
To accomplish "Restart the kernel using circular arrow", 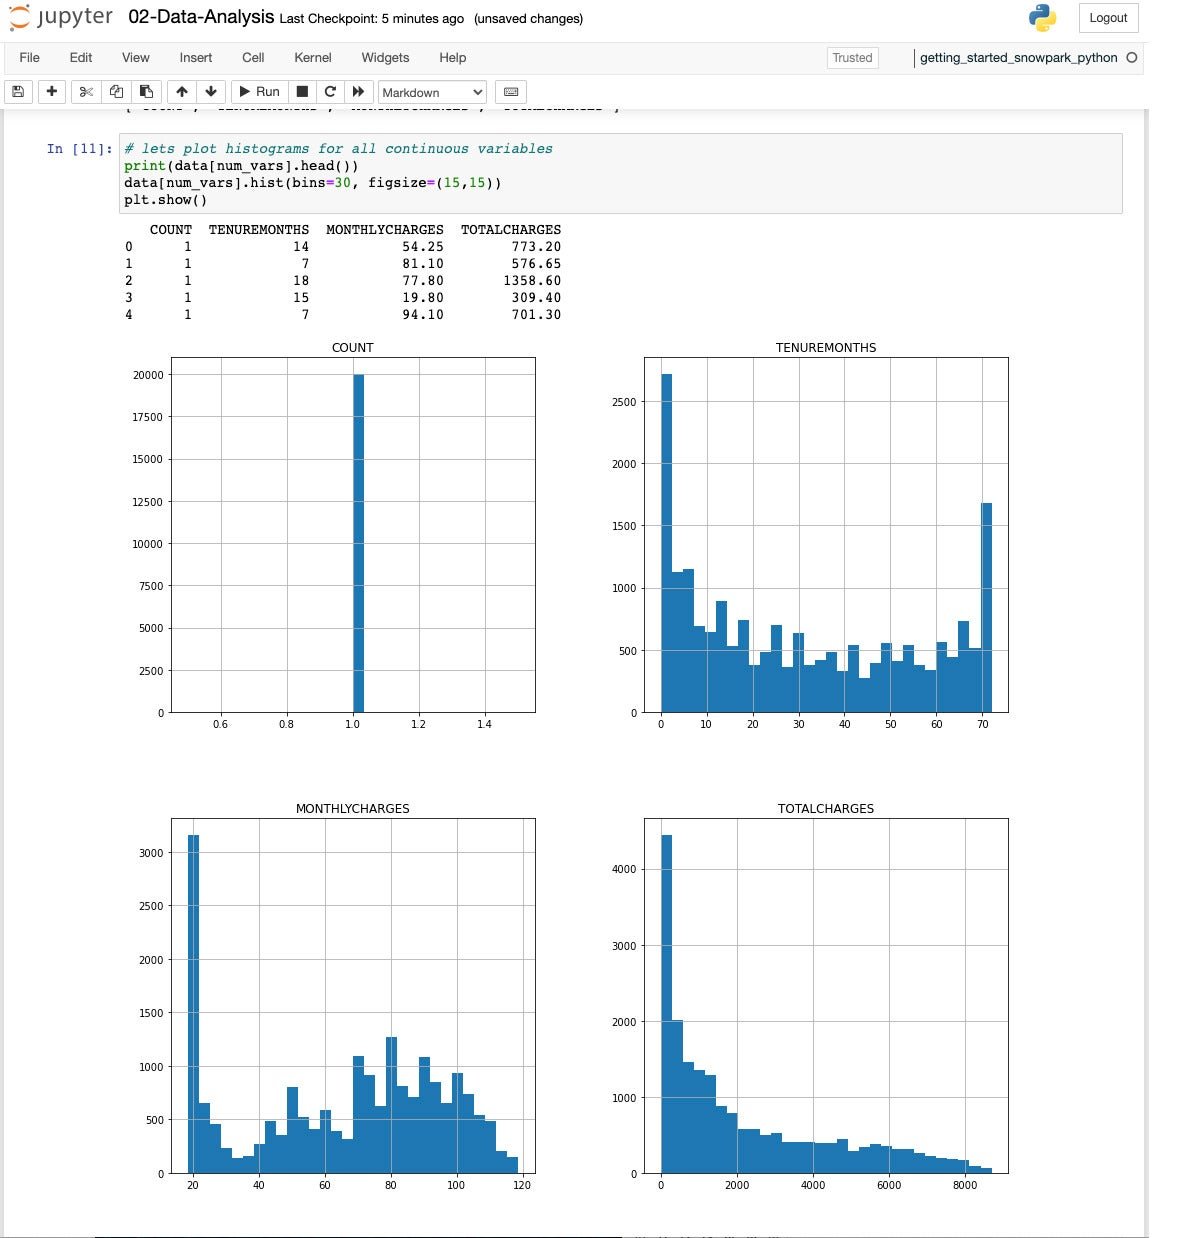I will pyautogui.click(x=330, y=92).
